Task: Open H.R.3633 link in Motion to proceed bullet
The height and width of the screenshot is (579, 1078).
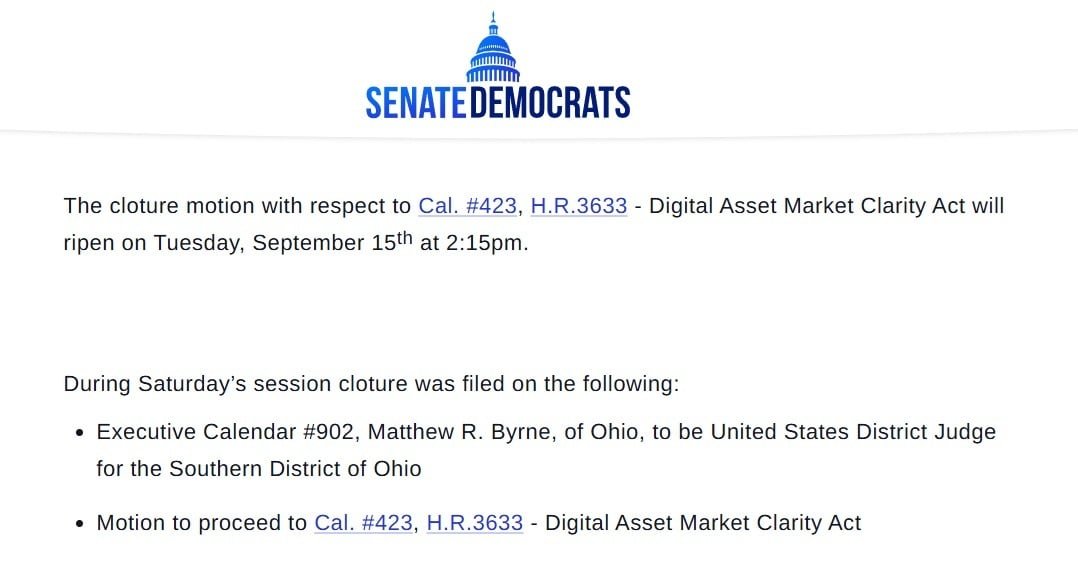Action: 474,523
